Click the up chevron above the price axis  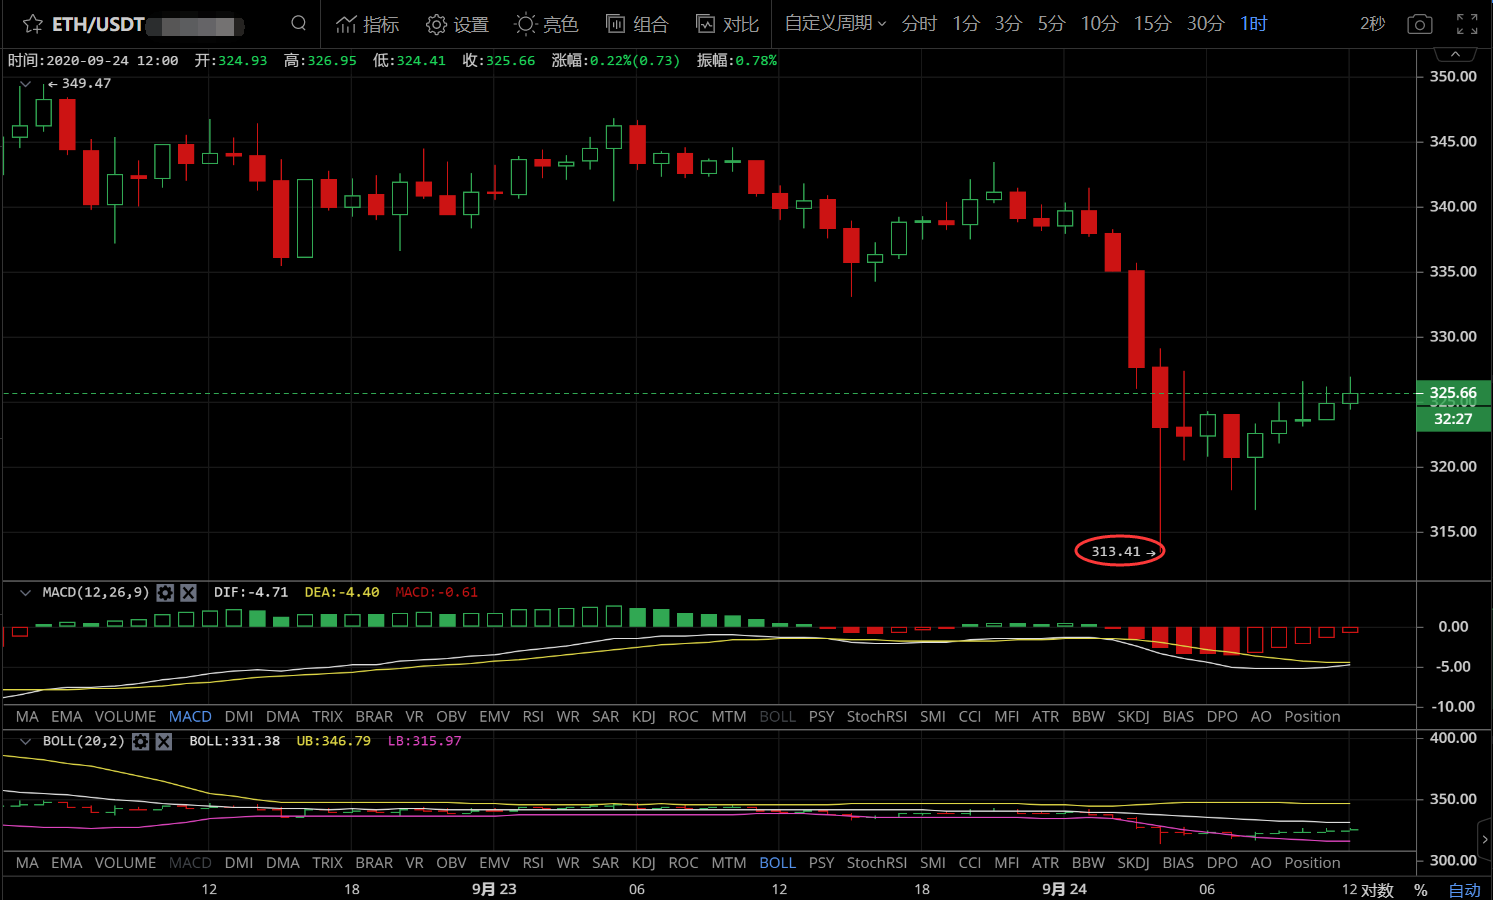click(x=1455, y=54)
